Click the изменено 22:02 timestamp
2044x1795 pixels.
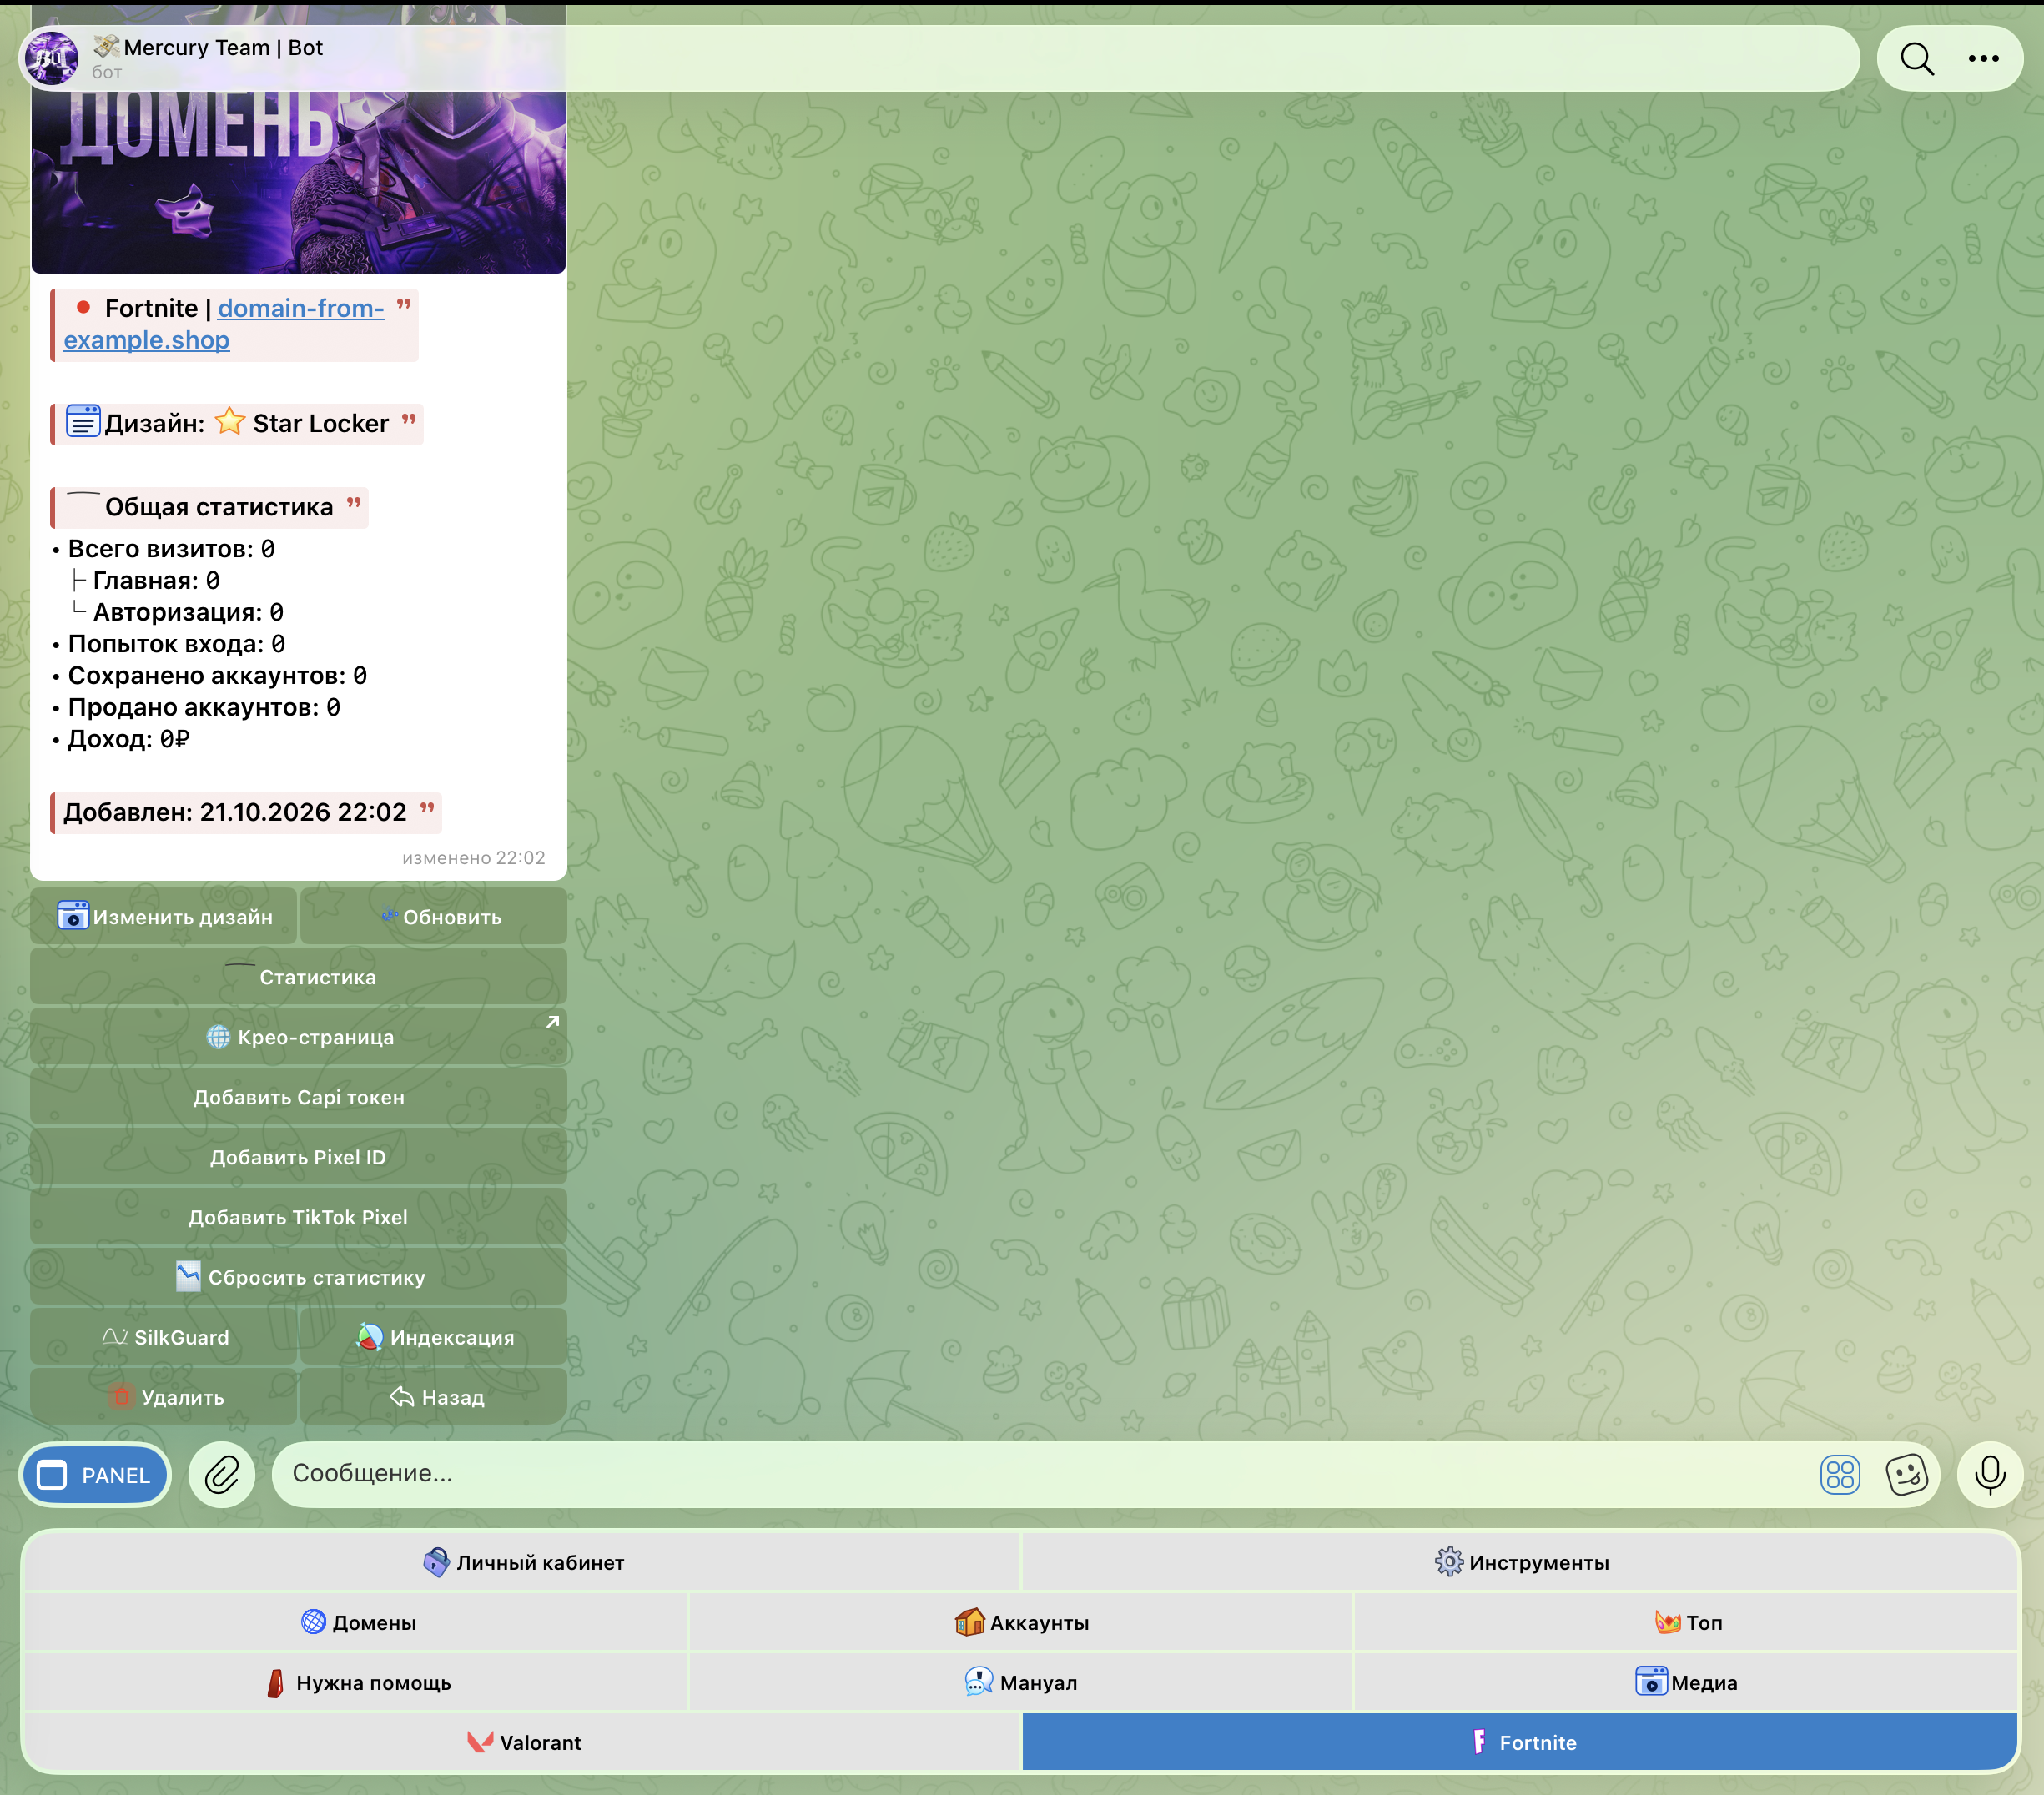(x=473, y=857)
